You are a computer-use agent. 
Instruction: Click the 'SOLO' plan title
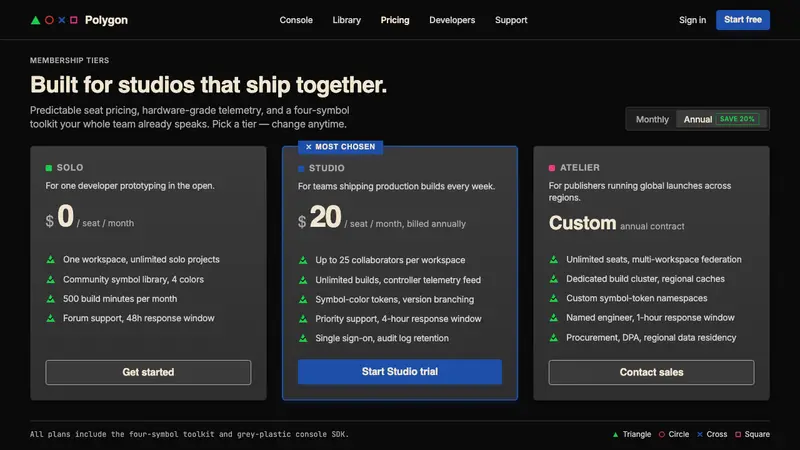pyautogui.click(x=70, y=167)
